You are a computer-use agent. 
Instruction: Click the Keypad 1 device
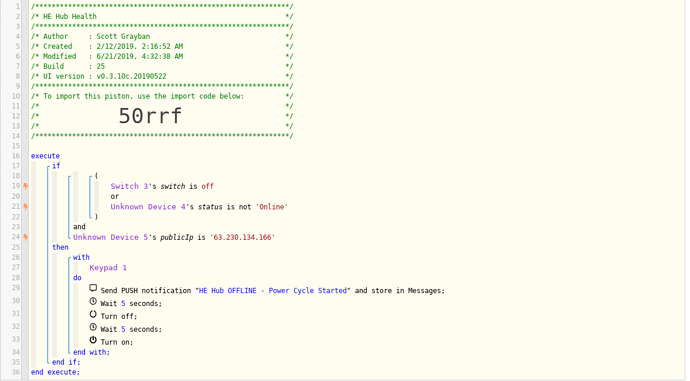click(108, 267)
